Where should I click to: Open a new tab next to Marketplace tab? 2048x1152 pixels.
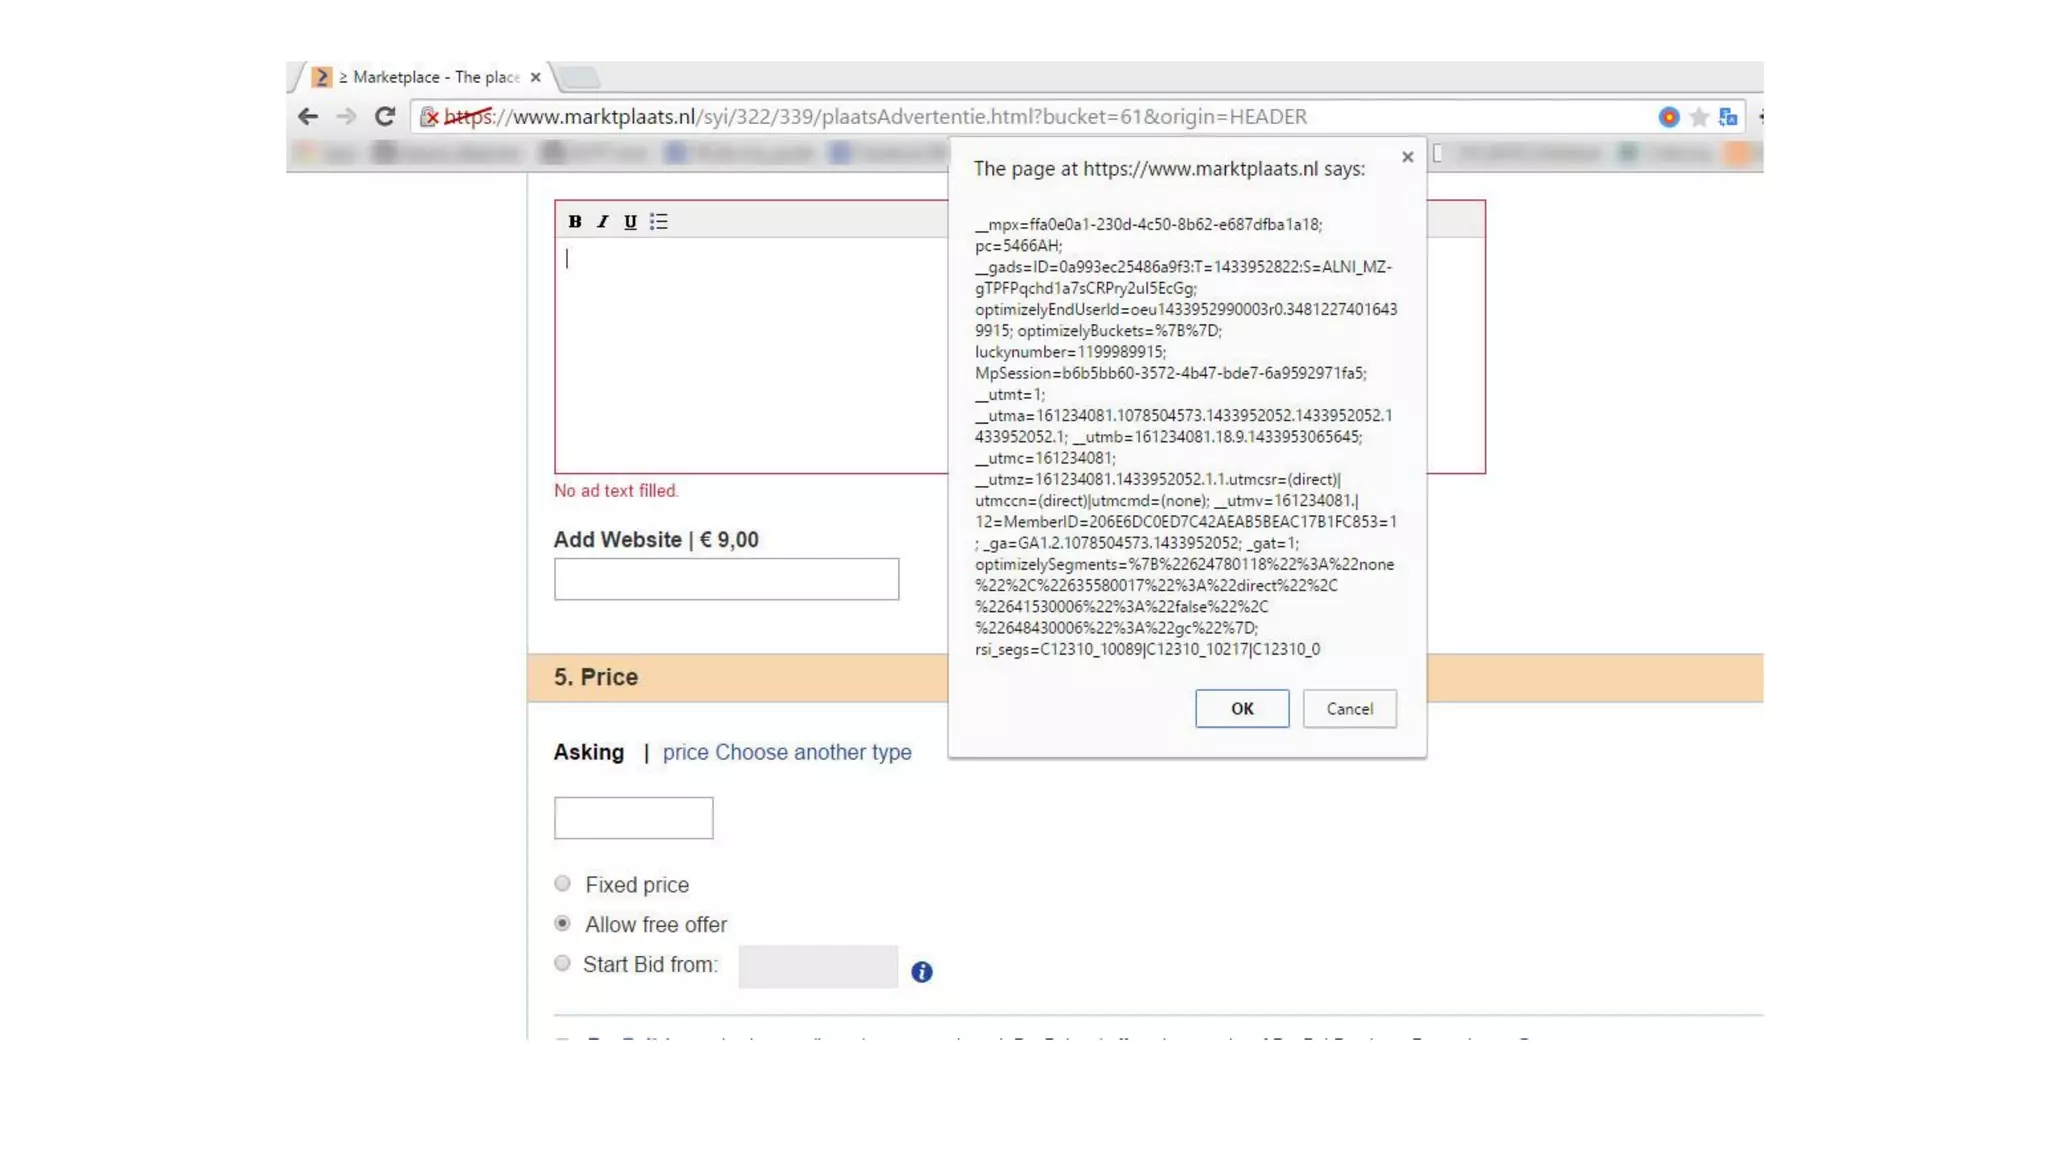tap(579, 77)
